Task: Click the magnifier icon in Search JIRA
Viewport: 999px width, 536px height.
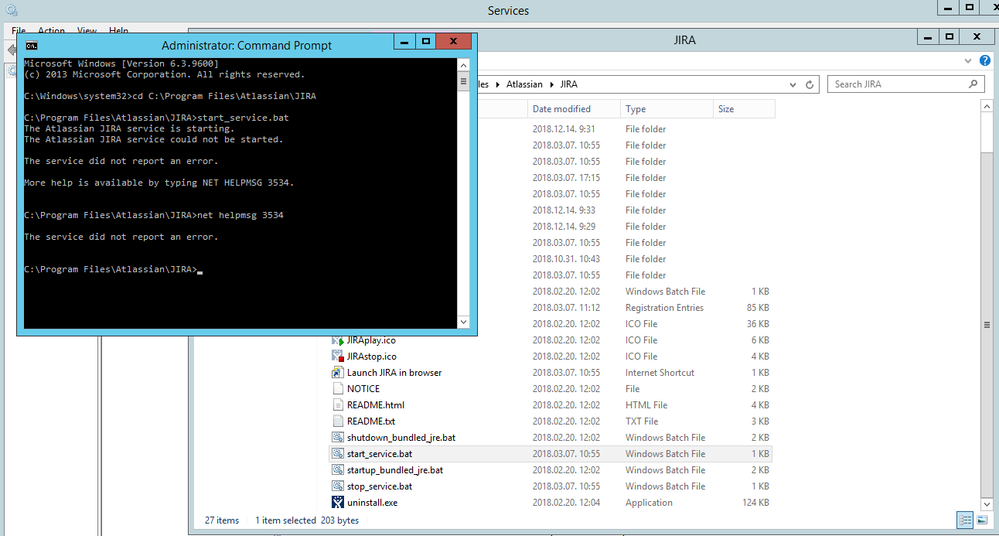Action: pyautogui.click(x=973, y=84)
